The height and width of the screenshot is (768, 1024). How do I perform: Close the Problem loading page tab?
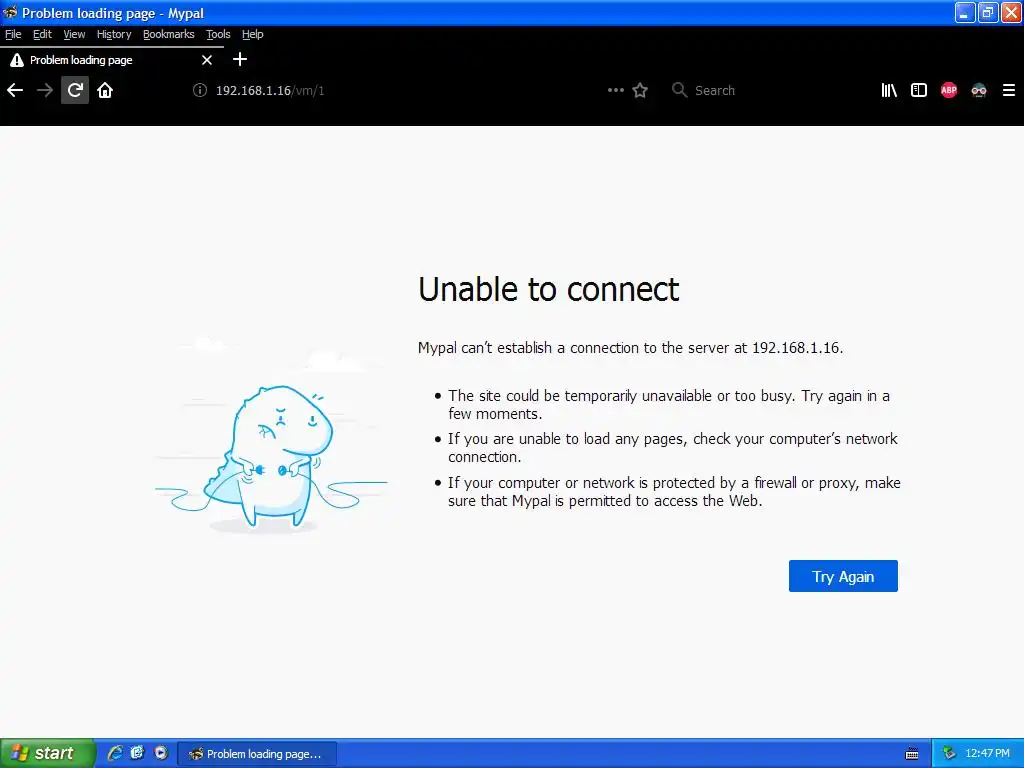207,60
